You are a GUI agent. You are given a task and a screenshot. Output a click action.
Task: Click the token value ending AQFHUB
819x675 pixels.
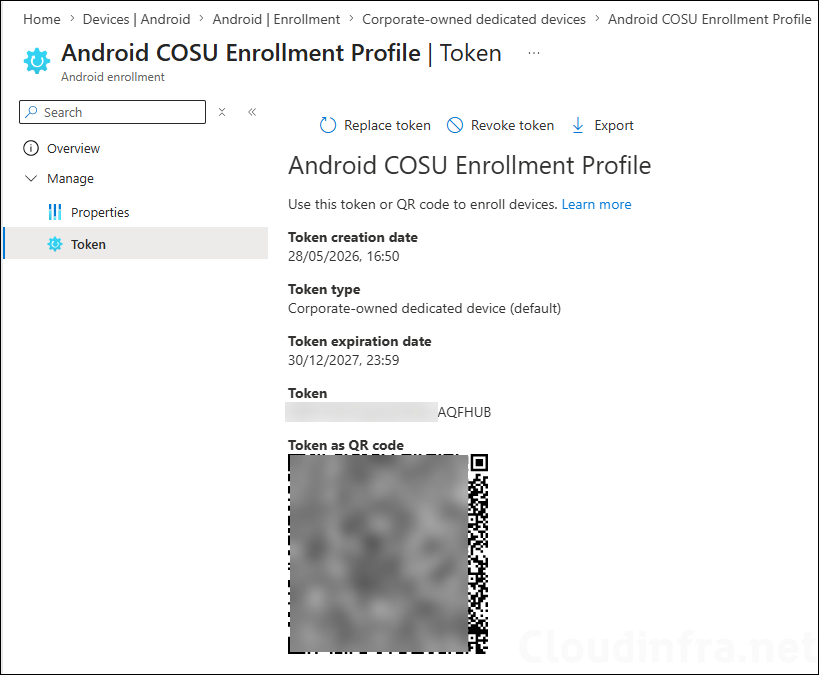[388, 412]
